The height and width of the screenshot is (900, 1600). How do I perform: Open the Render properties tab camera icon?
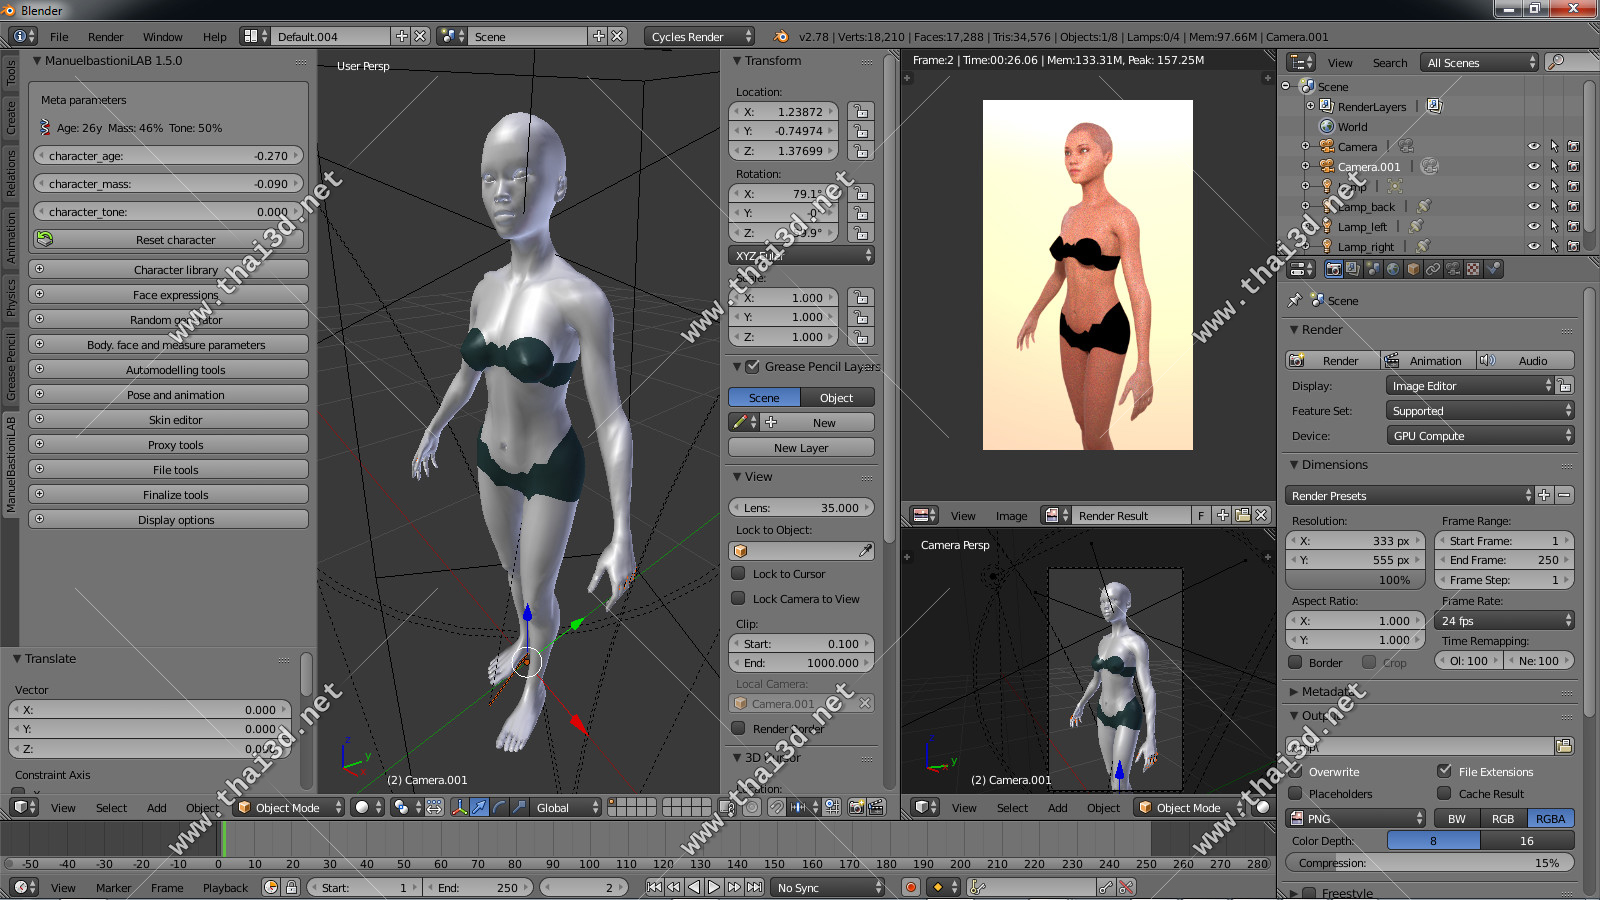click(x=1333, y=269)
